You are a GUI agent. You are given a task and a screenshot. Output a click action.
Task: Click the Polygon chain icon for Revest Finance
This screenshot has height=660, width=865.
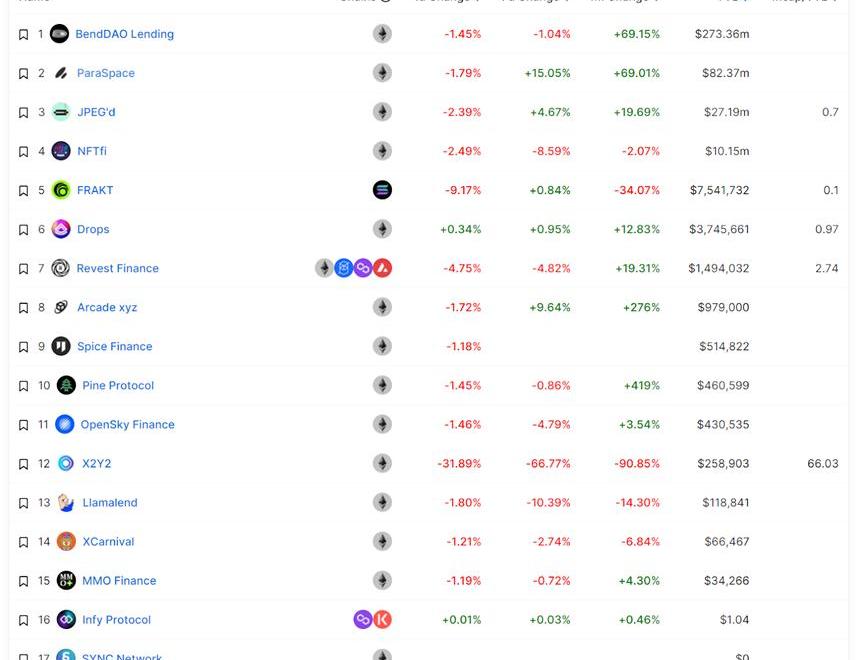[363, 268]
